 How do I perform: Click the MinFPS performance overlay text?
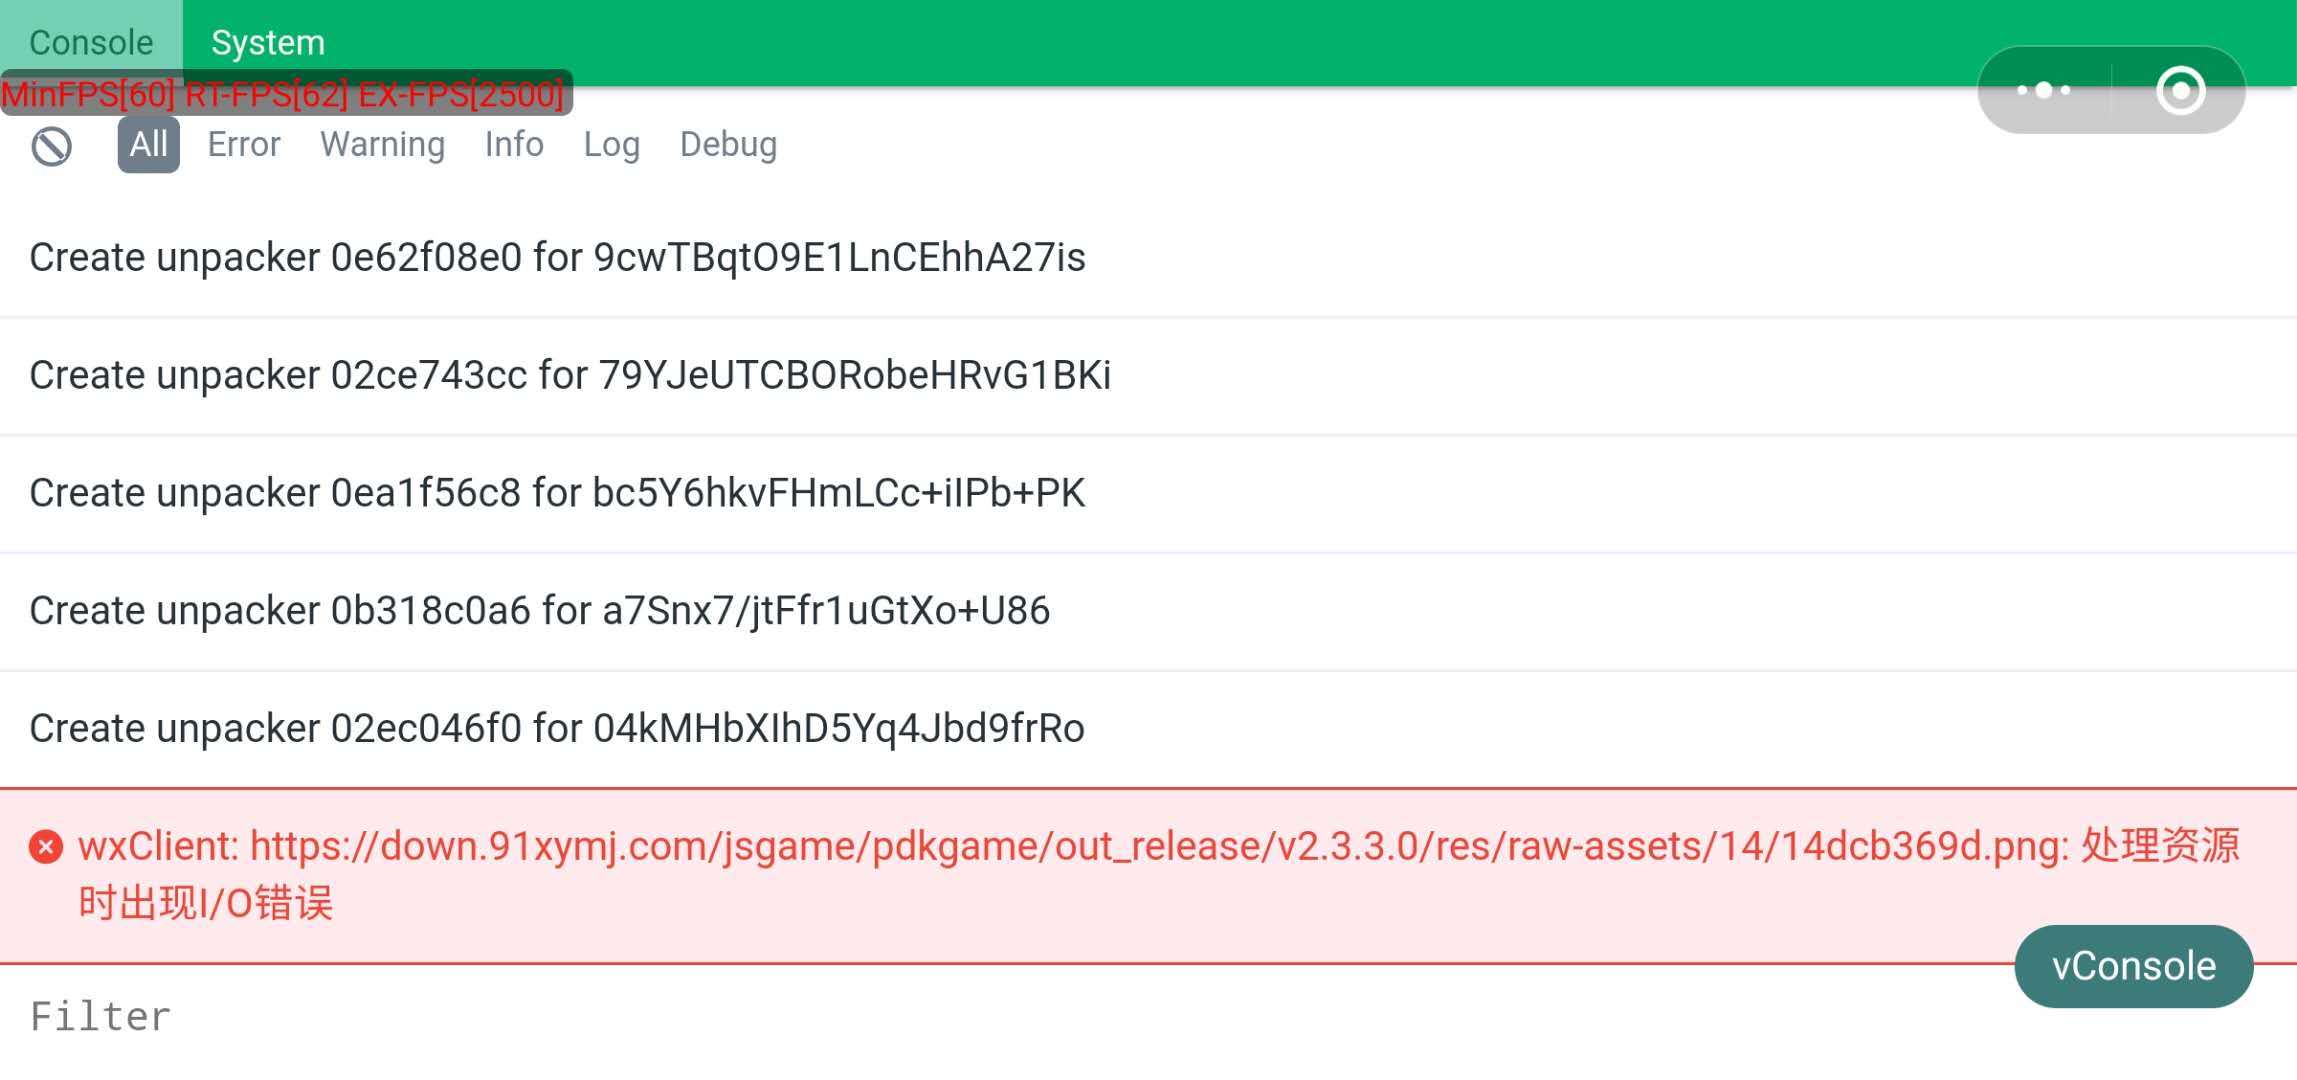tap(284, 94)
